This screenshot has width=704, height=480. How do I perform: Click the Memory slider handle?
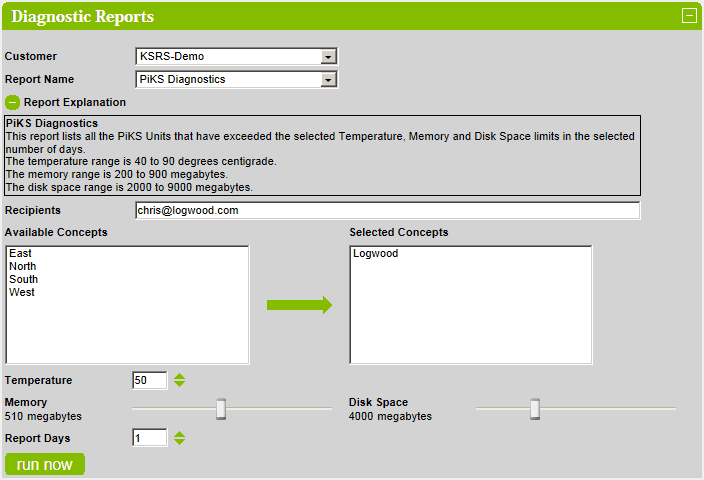pyautogui.click(x=221, y=408)
